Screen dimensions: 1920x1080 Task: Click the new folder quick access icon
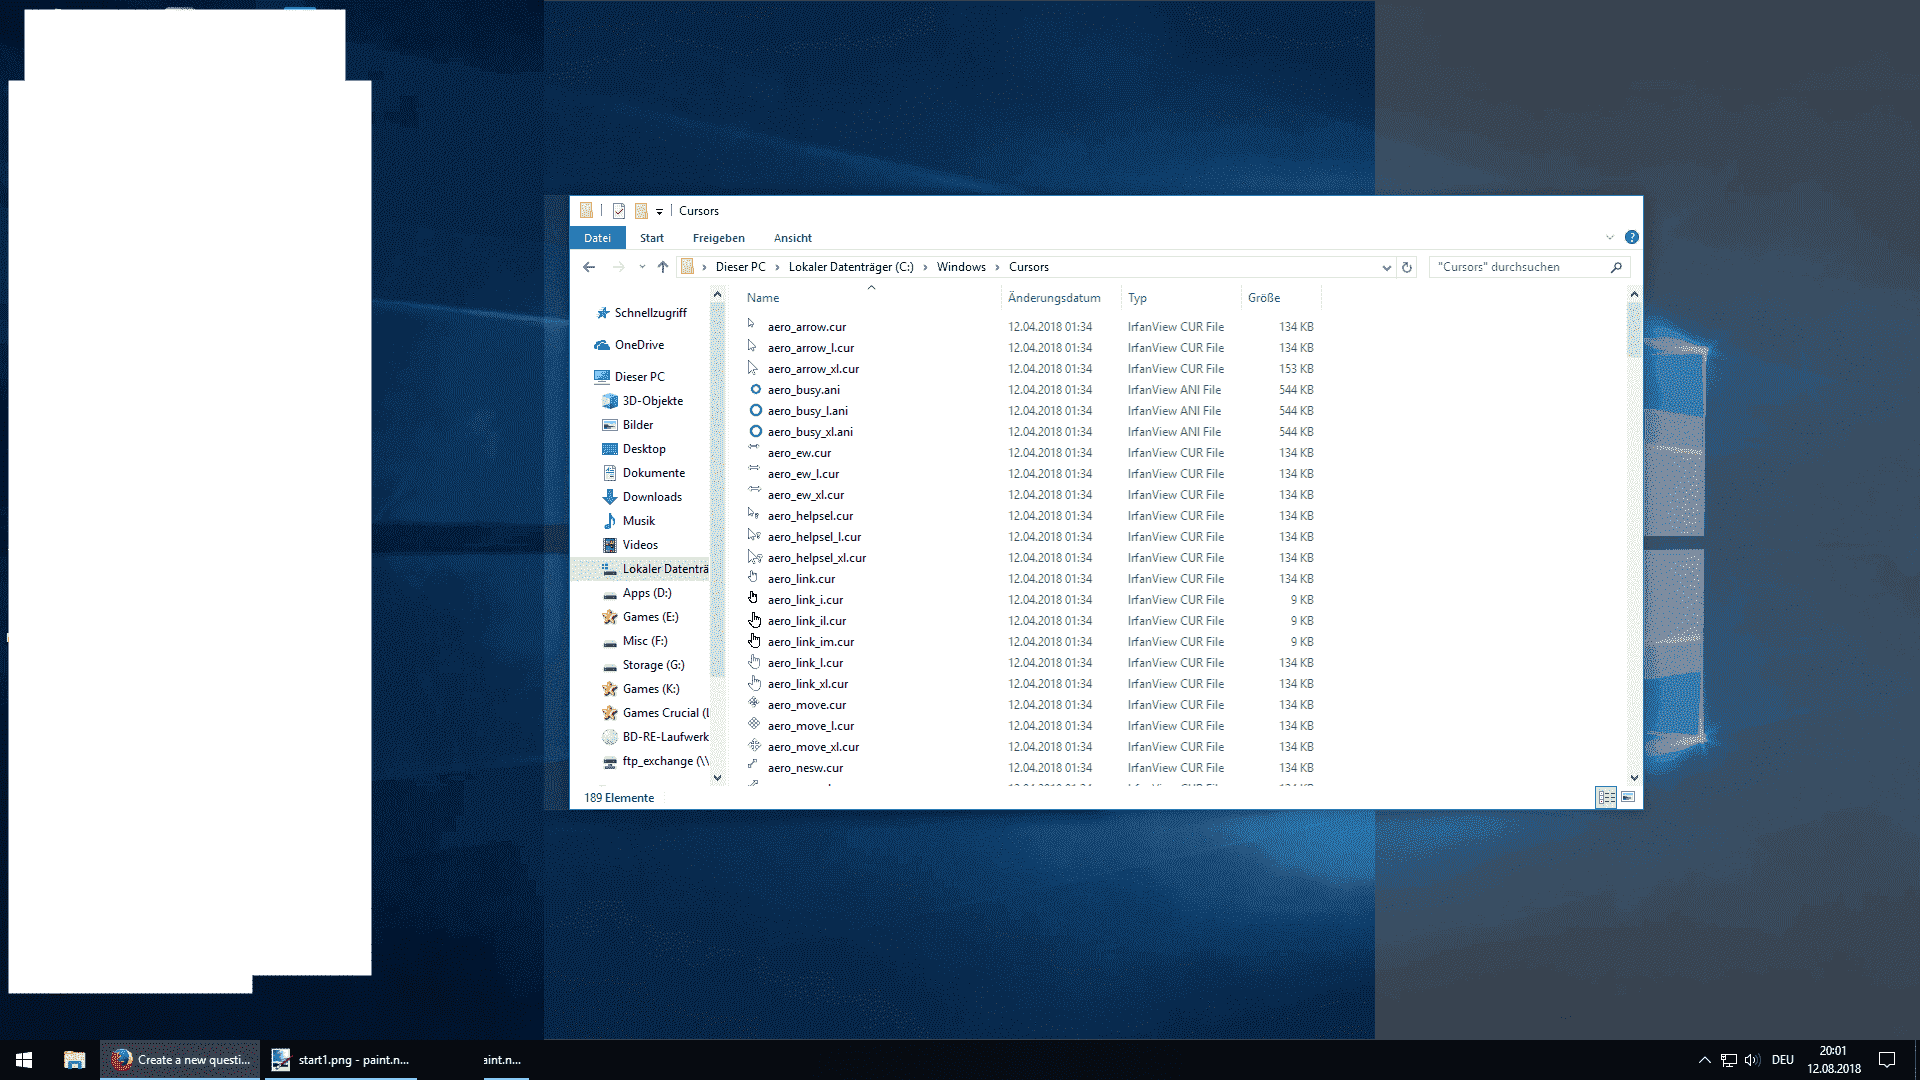coord(641,211)
